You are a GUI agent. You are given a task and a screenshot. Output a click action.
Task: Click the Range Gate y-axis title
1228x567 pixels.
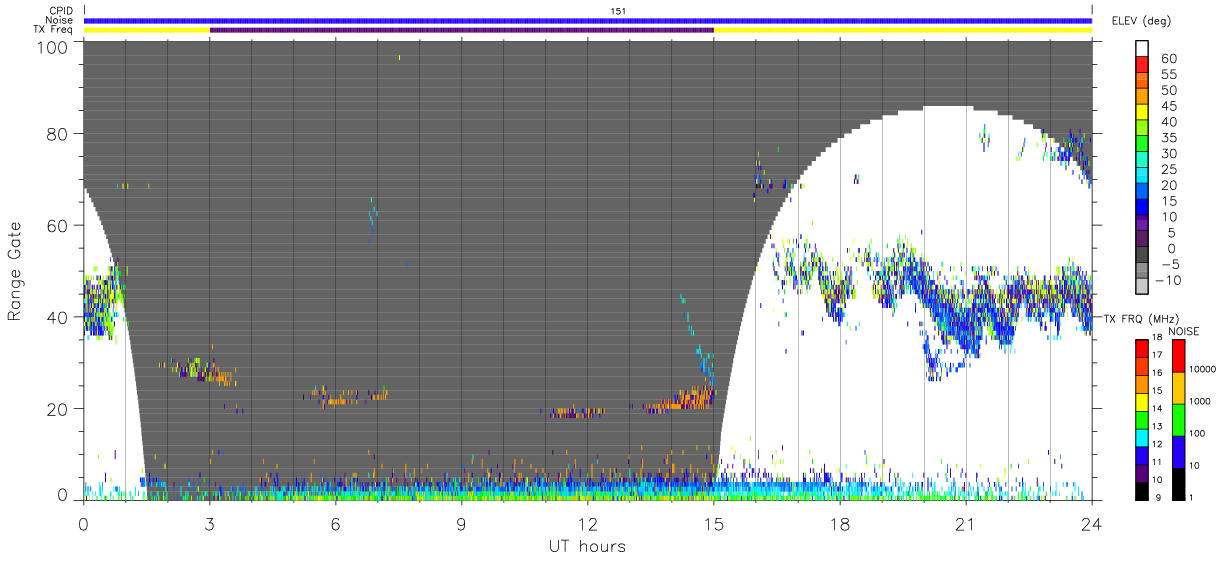15,272
